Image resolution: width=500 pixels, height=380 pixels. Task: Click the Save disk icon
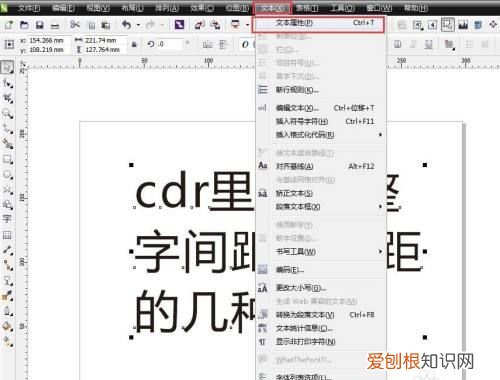click(40, 25)
